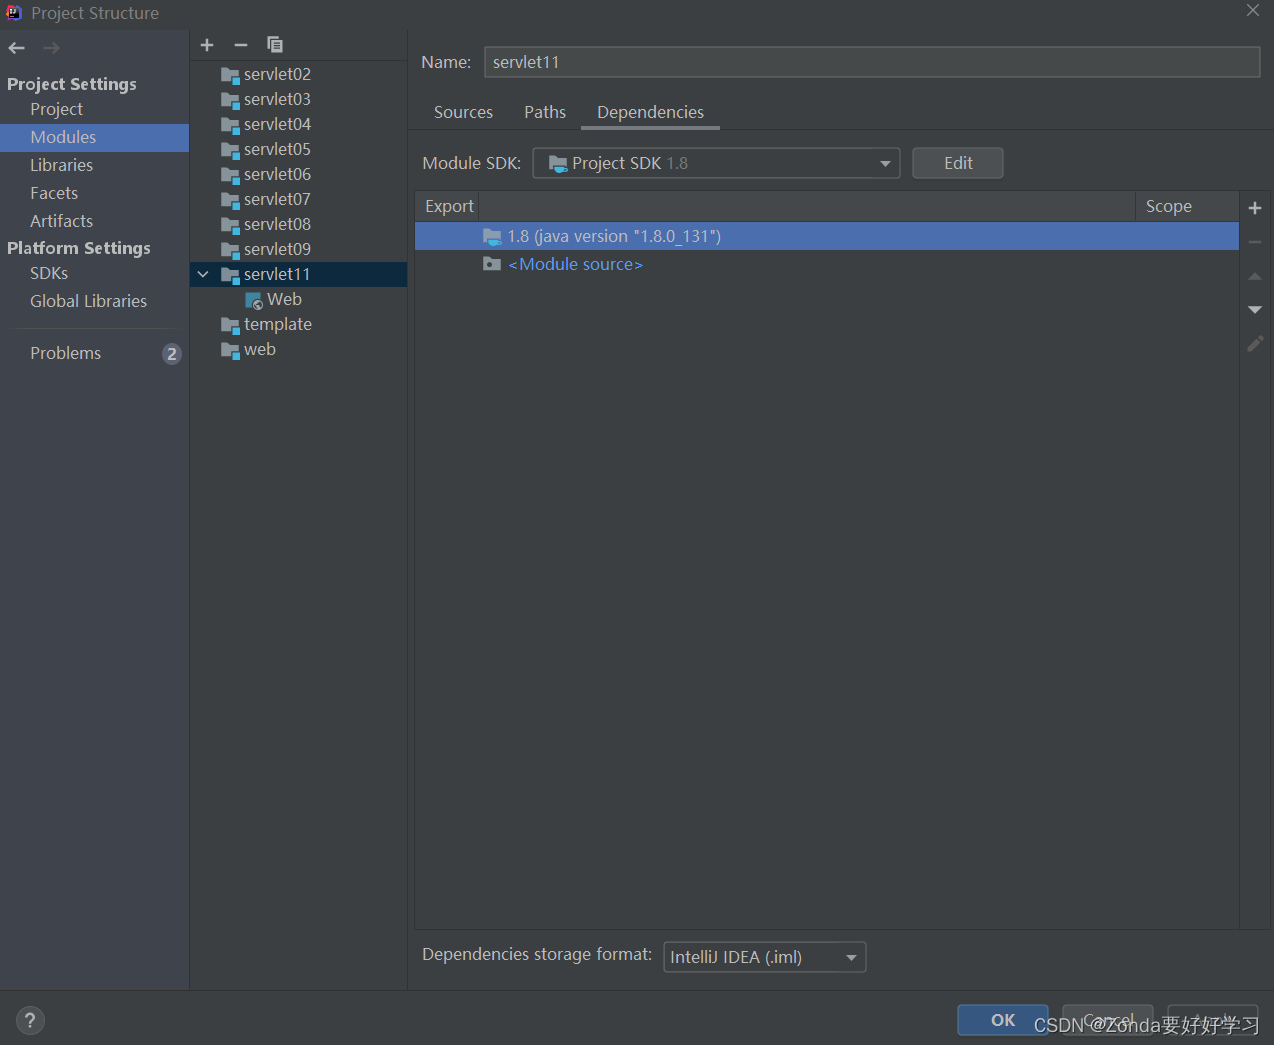Click the IntelliJ Project Structure window icon
Viewport: 1274px width, 1045px height.
pyautogui.click(x=14, y=13)
